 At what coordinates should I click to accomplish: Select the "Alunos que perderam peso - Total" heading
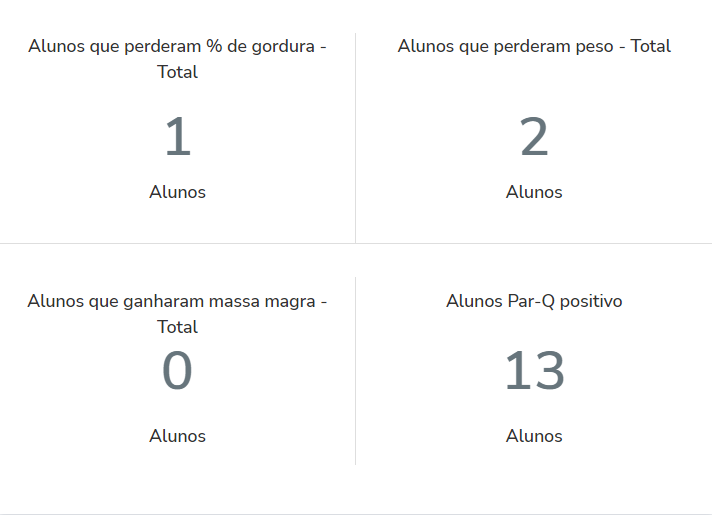[534, 46]
